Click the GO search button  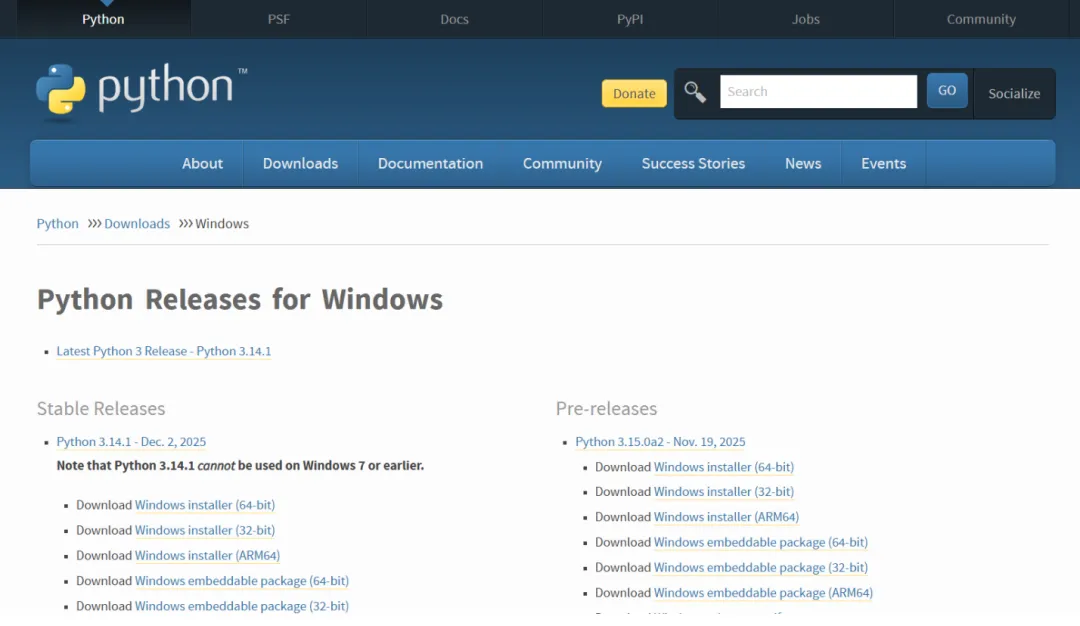pyautogui.click(x=947, y=90)
